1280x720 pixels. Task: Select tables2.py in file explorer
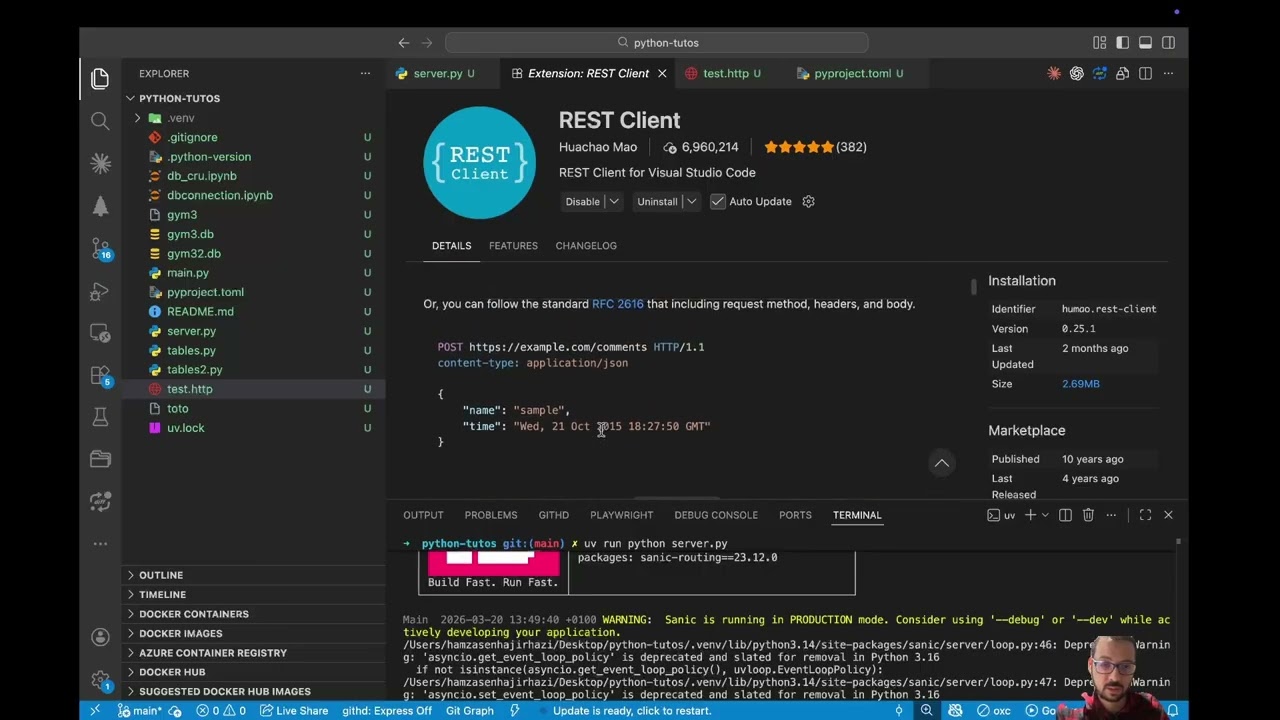(195, 369)
